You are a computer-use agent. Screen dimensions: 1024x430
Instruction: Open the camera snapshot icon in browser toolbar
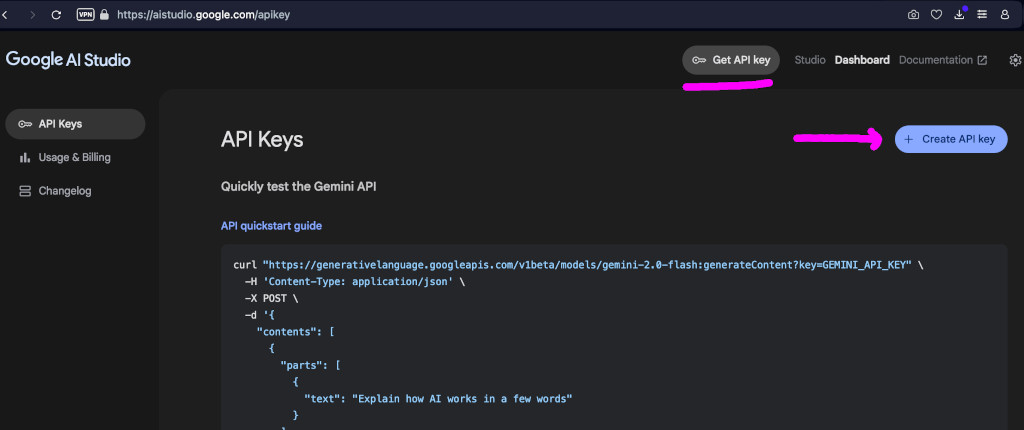click(x=914, y=14)
